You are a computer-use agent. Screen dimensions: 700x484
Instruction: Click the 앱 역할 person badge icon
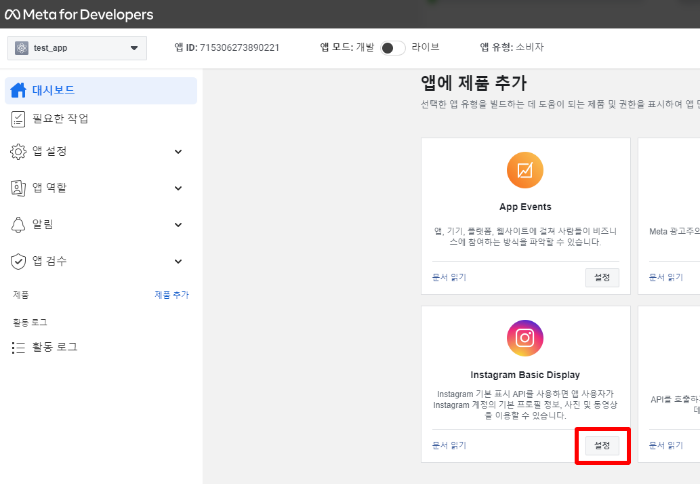(18, 188)
